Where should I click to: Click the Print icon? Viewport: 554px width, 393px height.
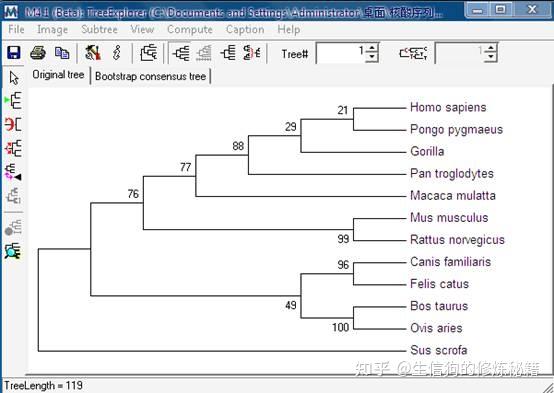pos(38,53)
